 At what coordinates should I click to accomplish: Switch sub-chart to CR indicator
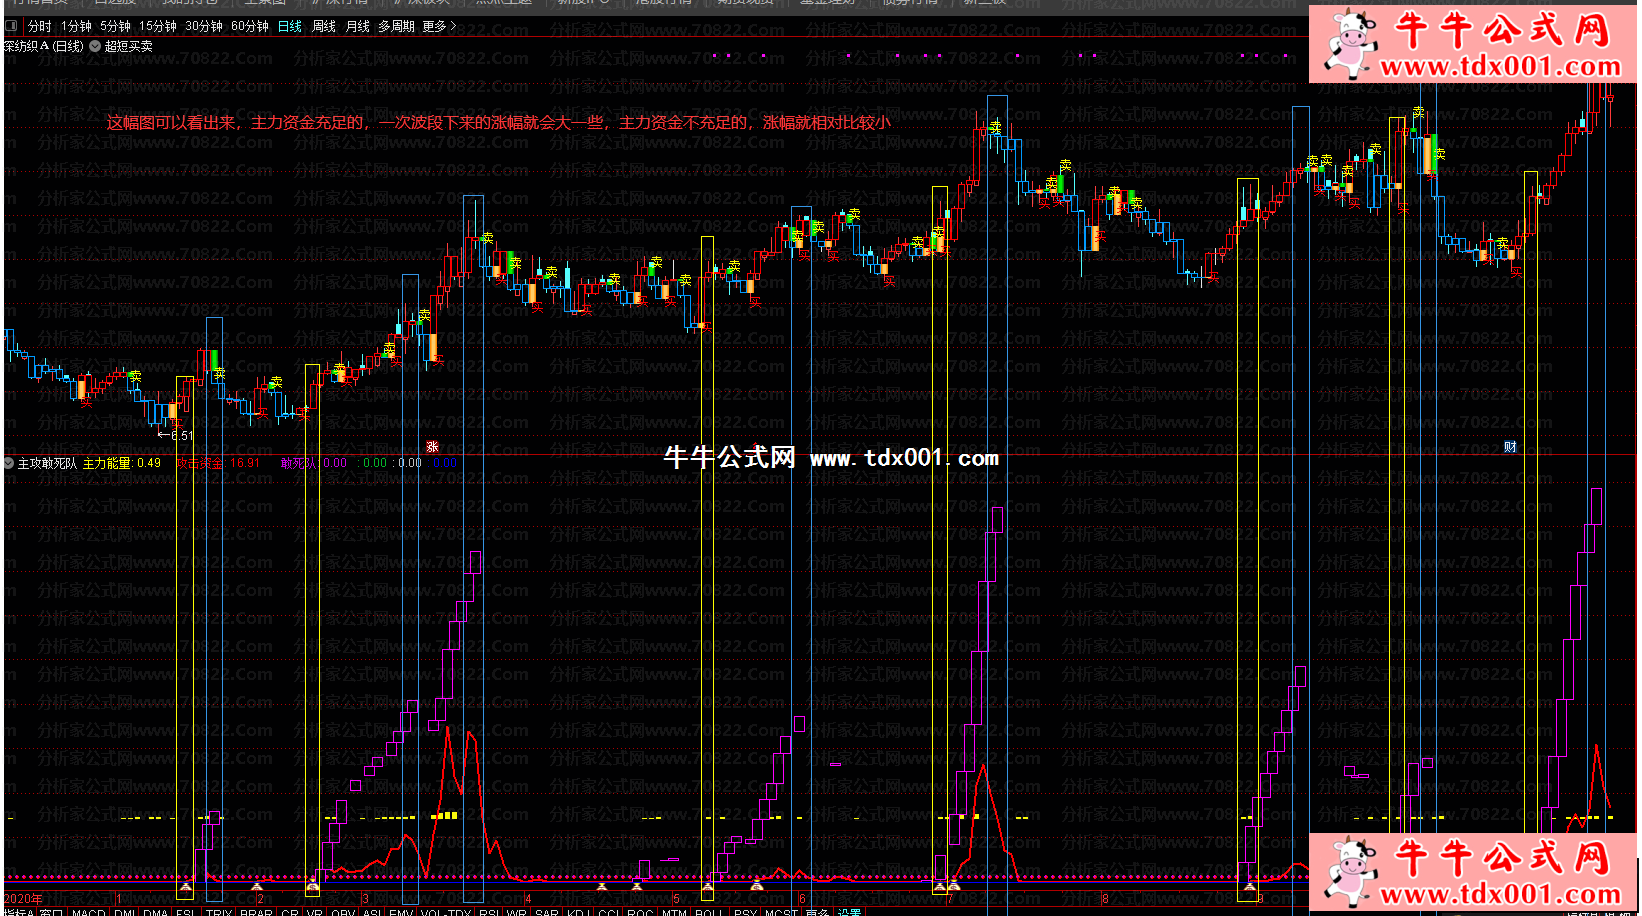[x=289, y=911]
